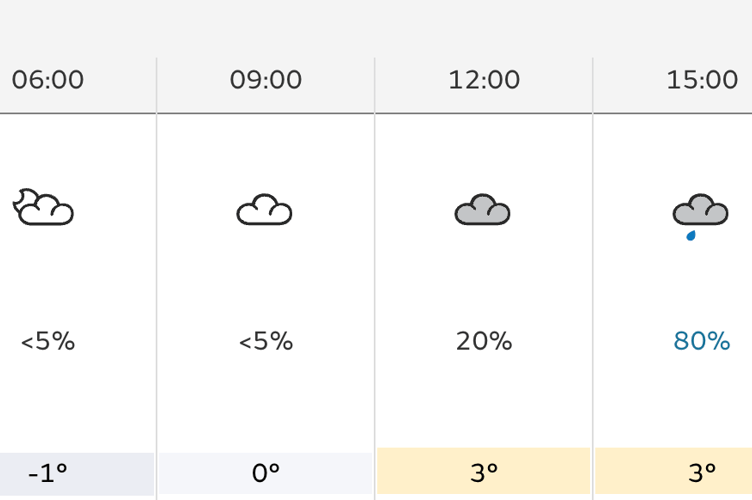This screenshot has width=752, height=500.
Task: Click the divider between the 09:00 and 12:00 columns
Action: tap(375, 278)
